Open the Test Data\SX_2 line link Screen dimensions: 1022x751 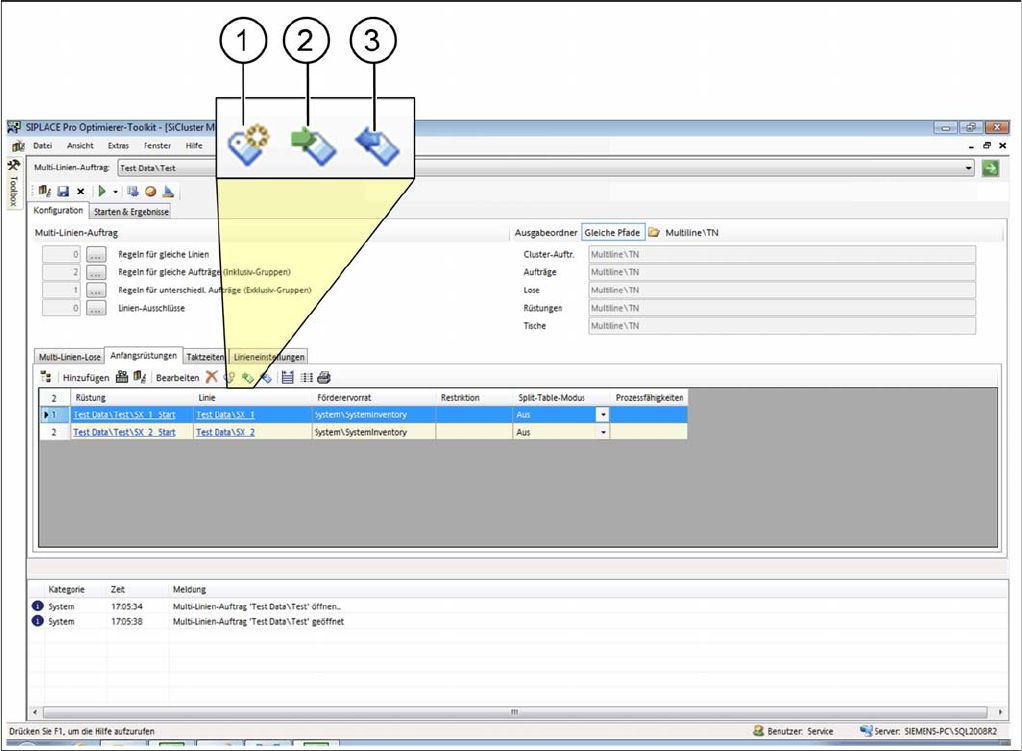coord(225,432)
